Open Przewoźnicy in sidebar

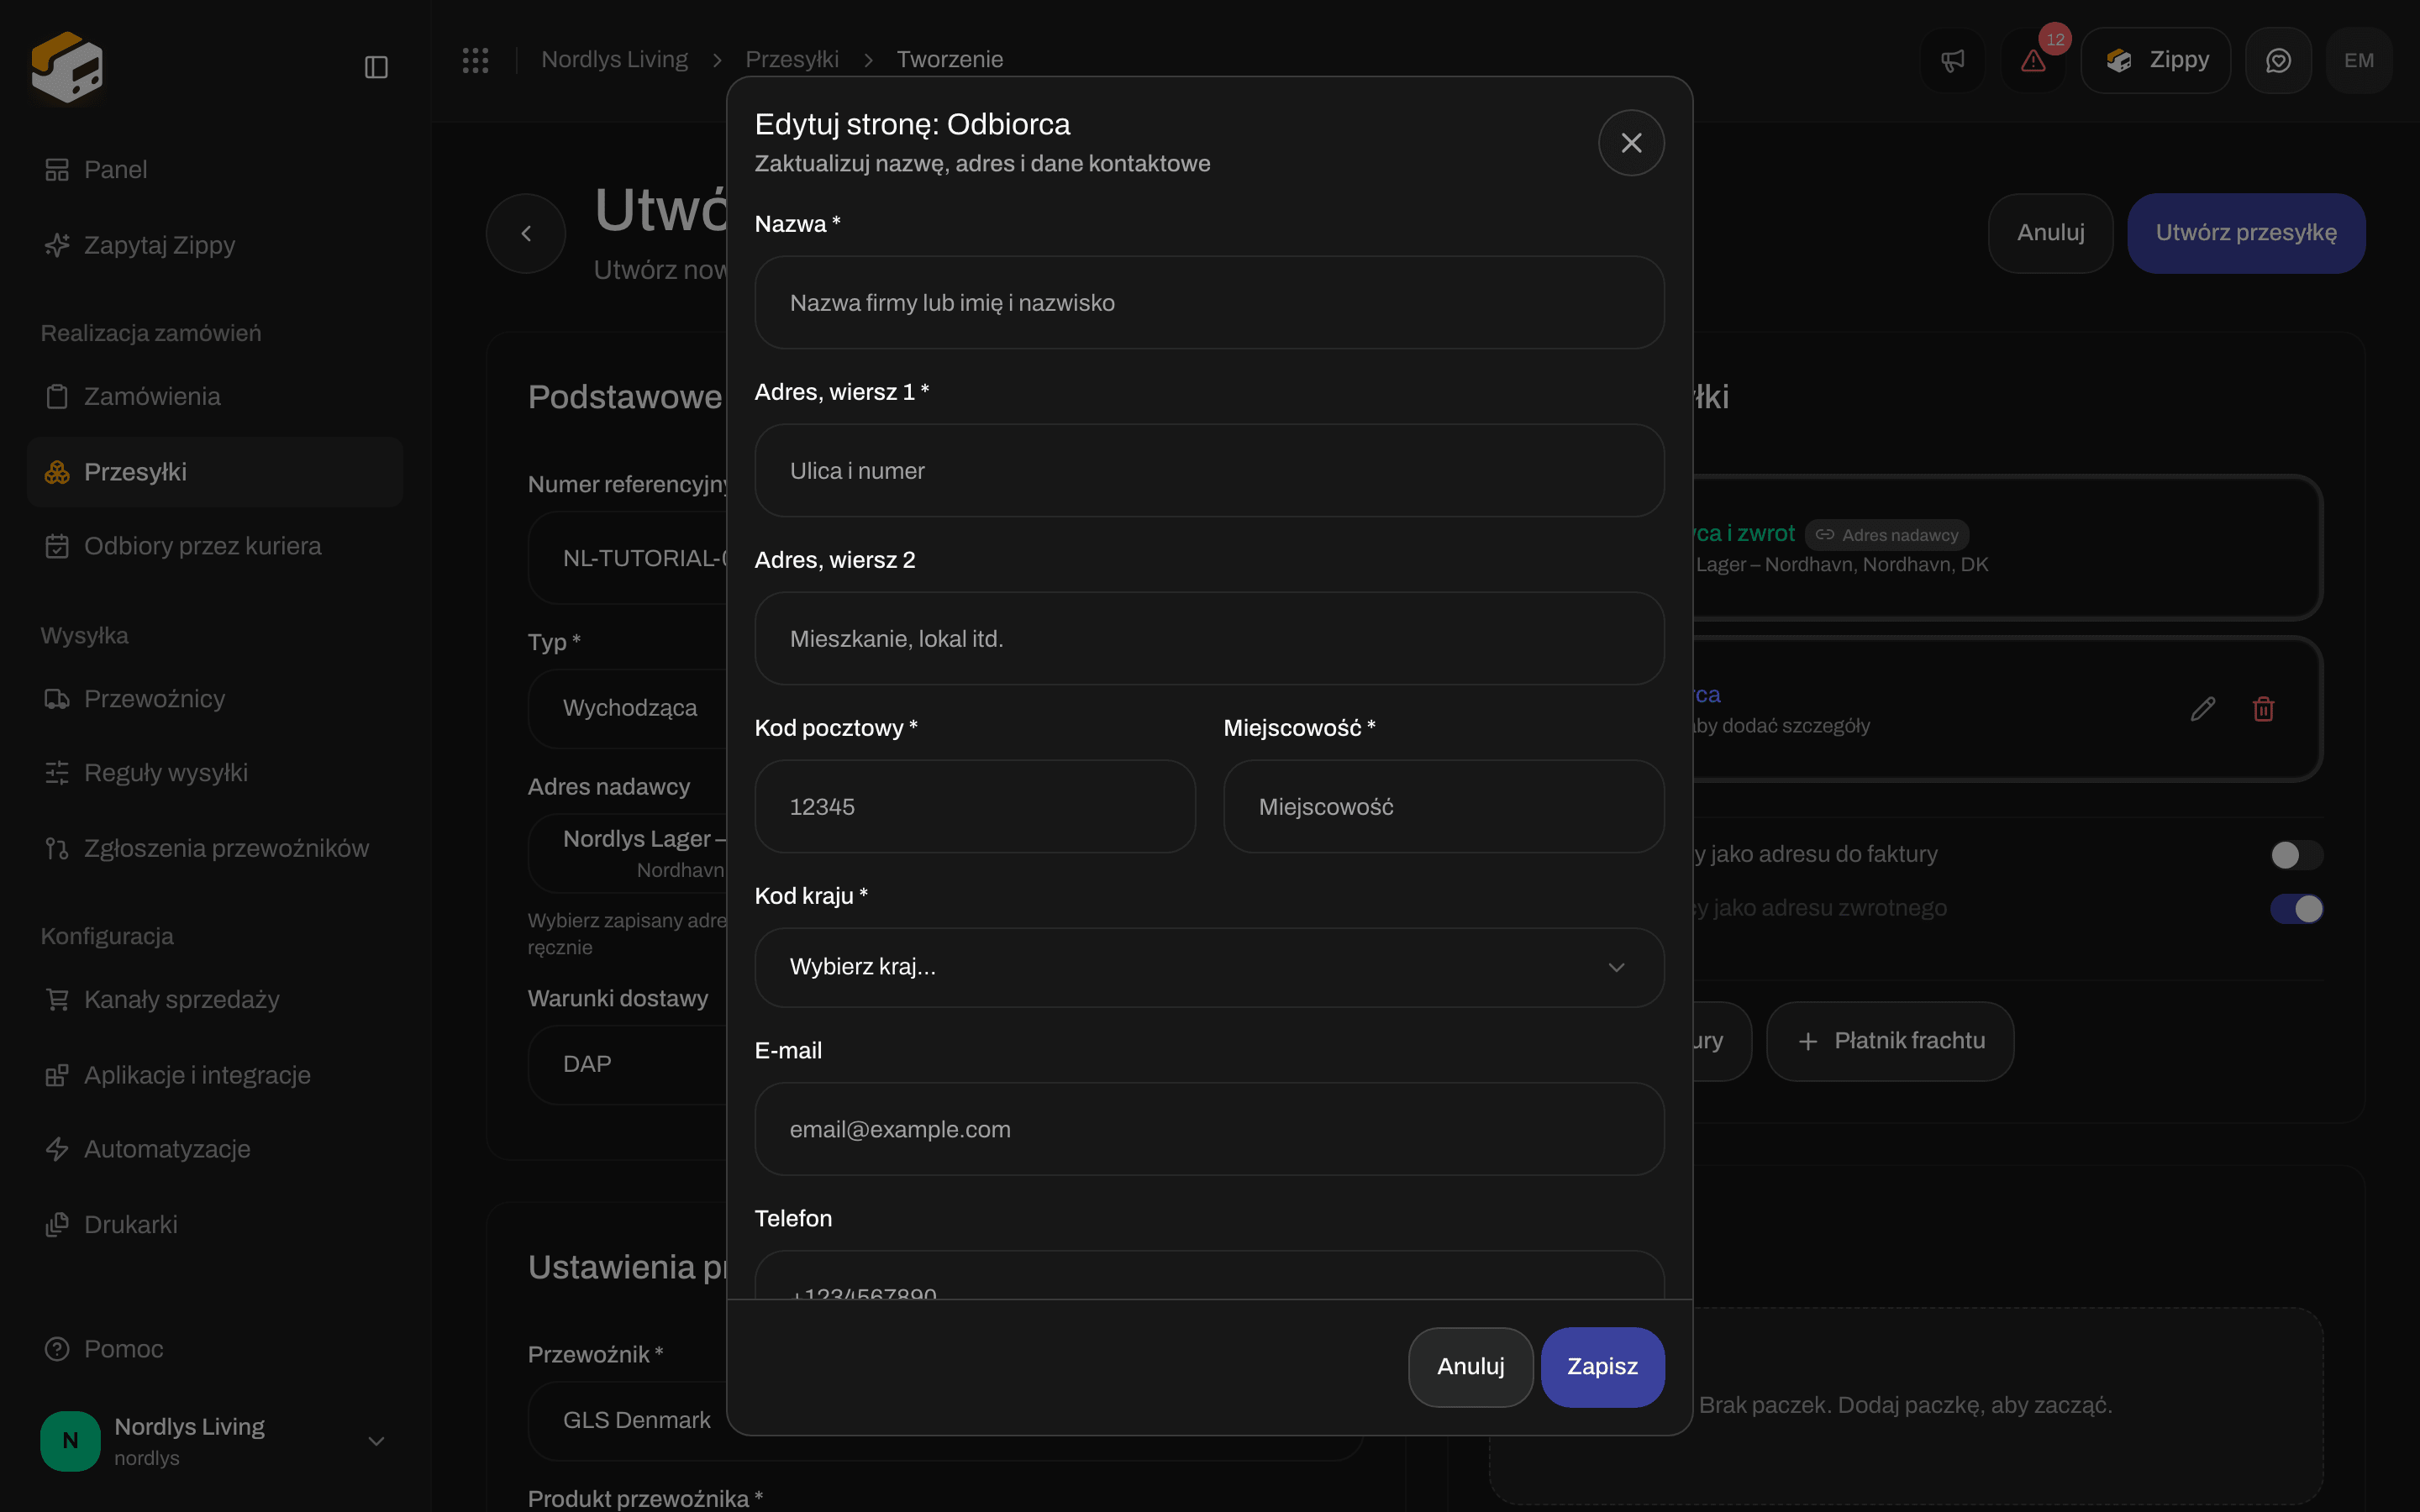pyautogui.click(x=215, y=698)
